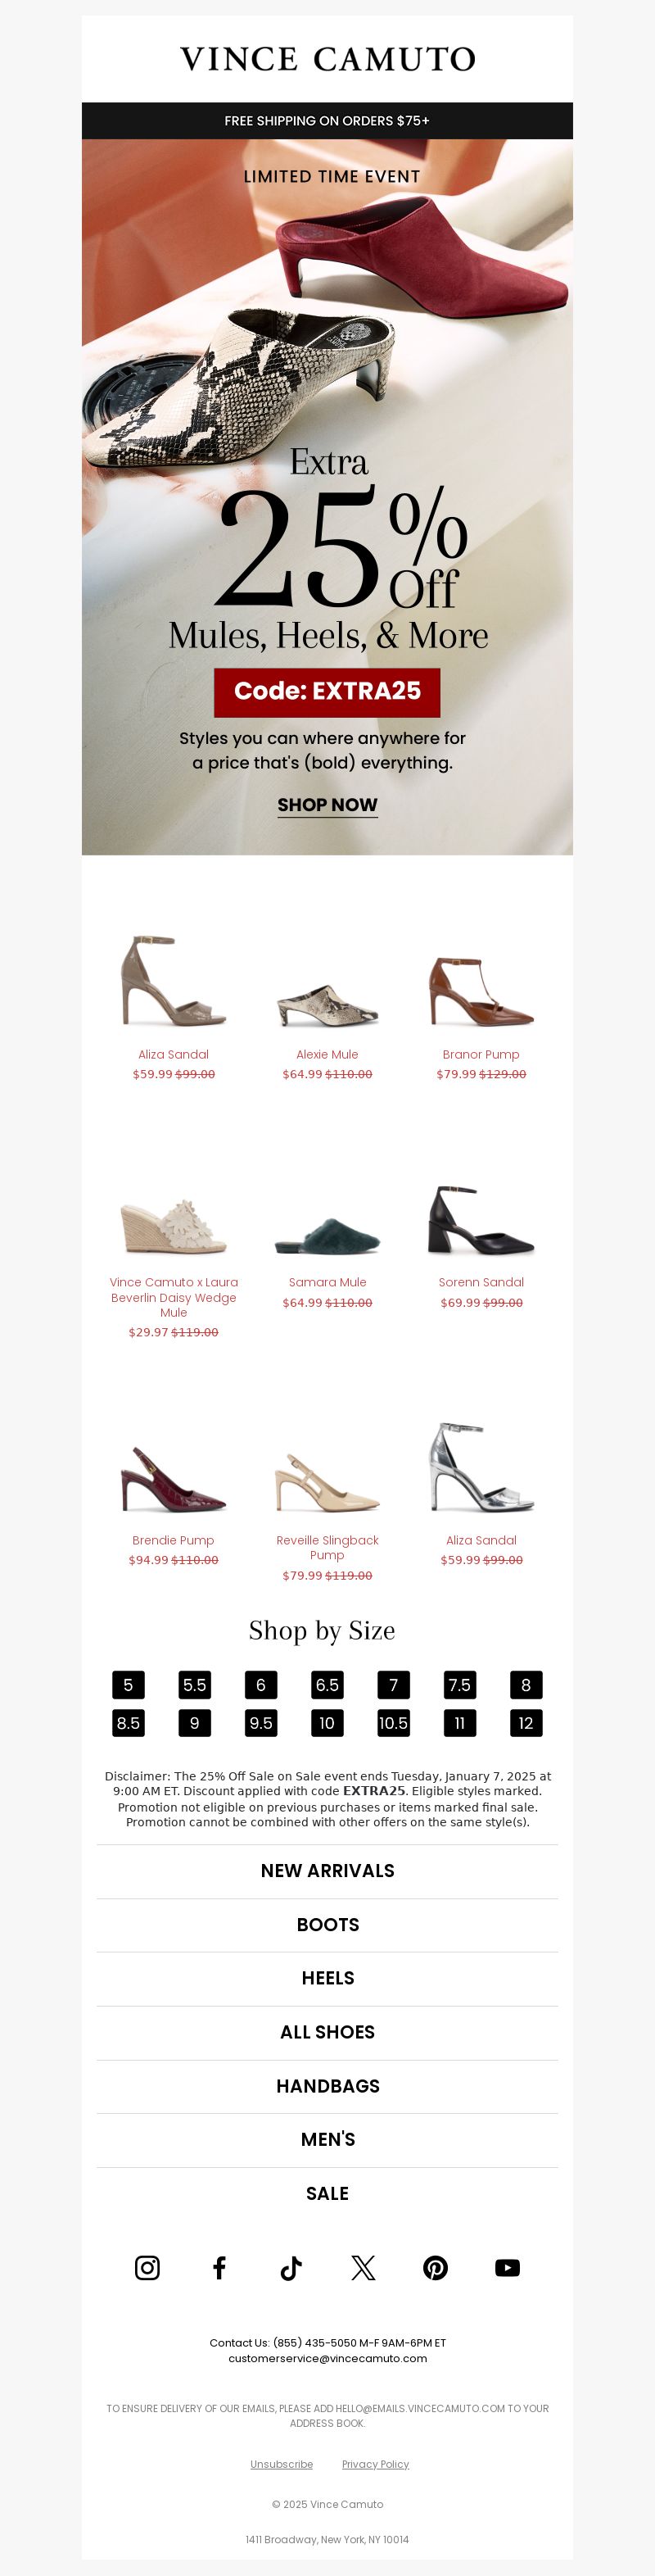Screen dimensions: 655x2576
Task: Open the YouTube social icon
Action: point(507,2267)
